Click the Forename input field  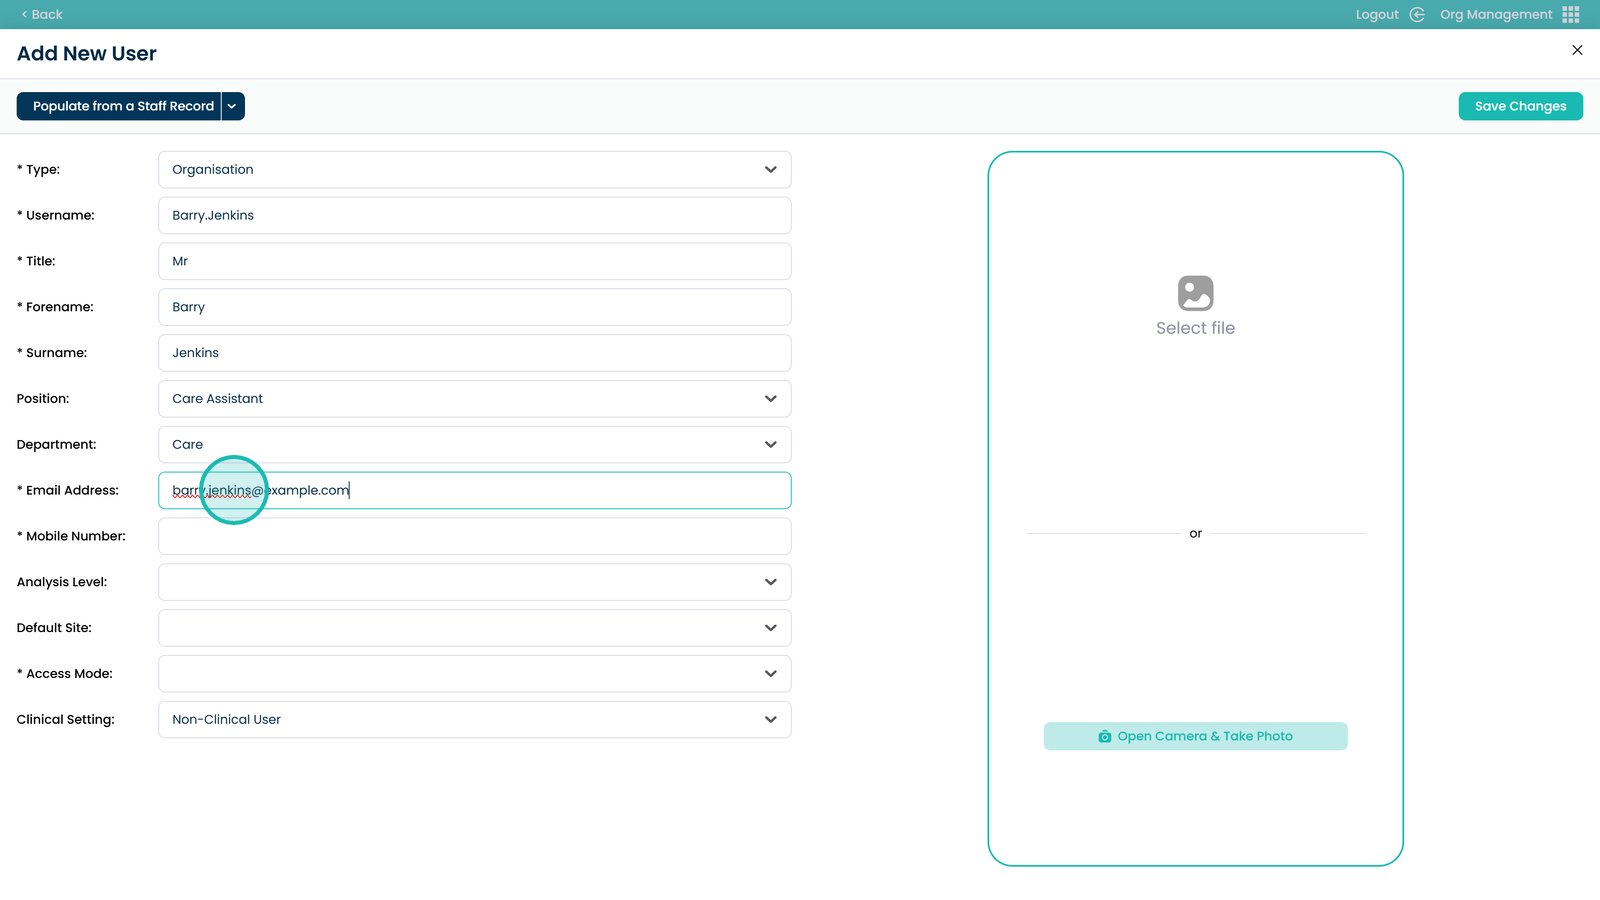pos(475,307)
